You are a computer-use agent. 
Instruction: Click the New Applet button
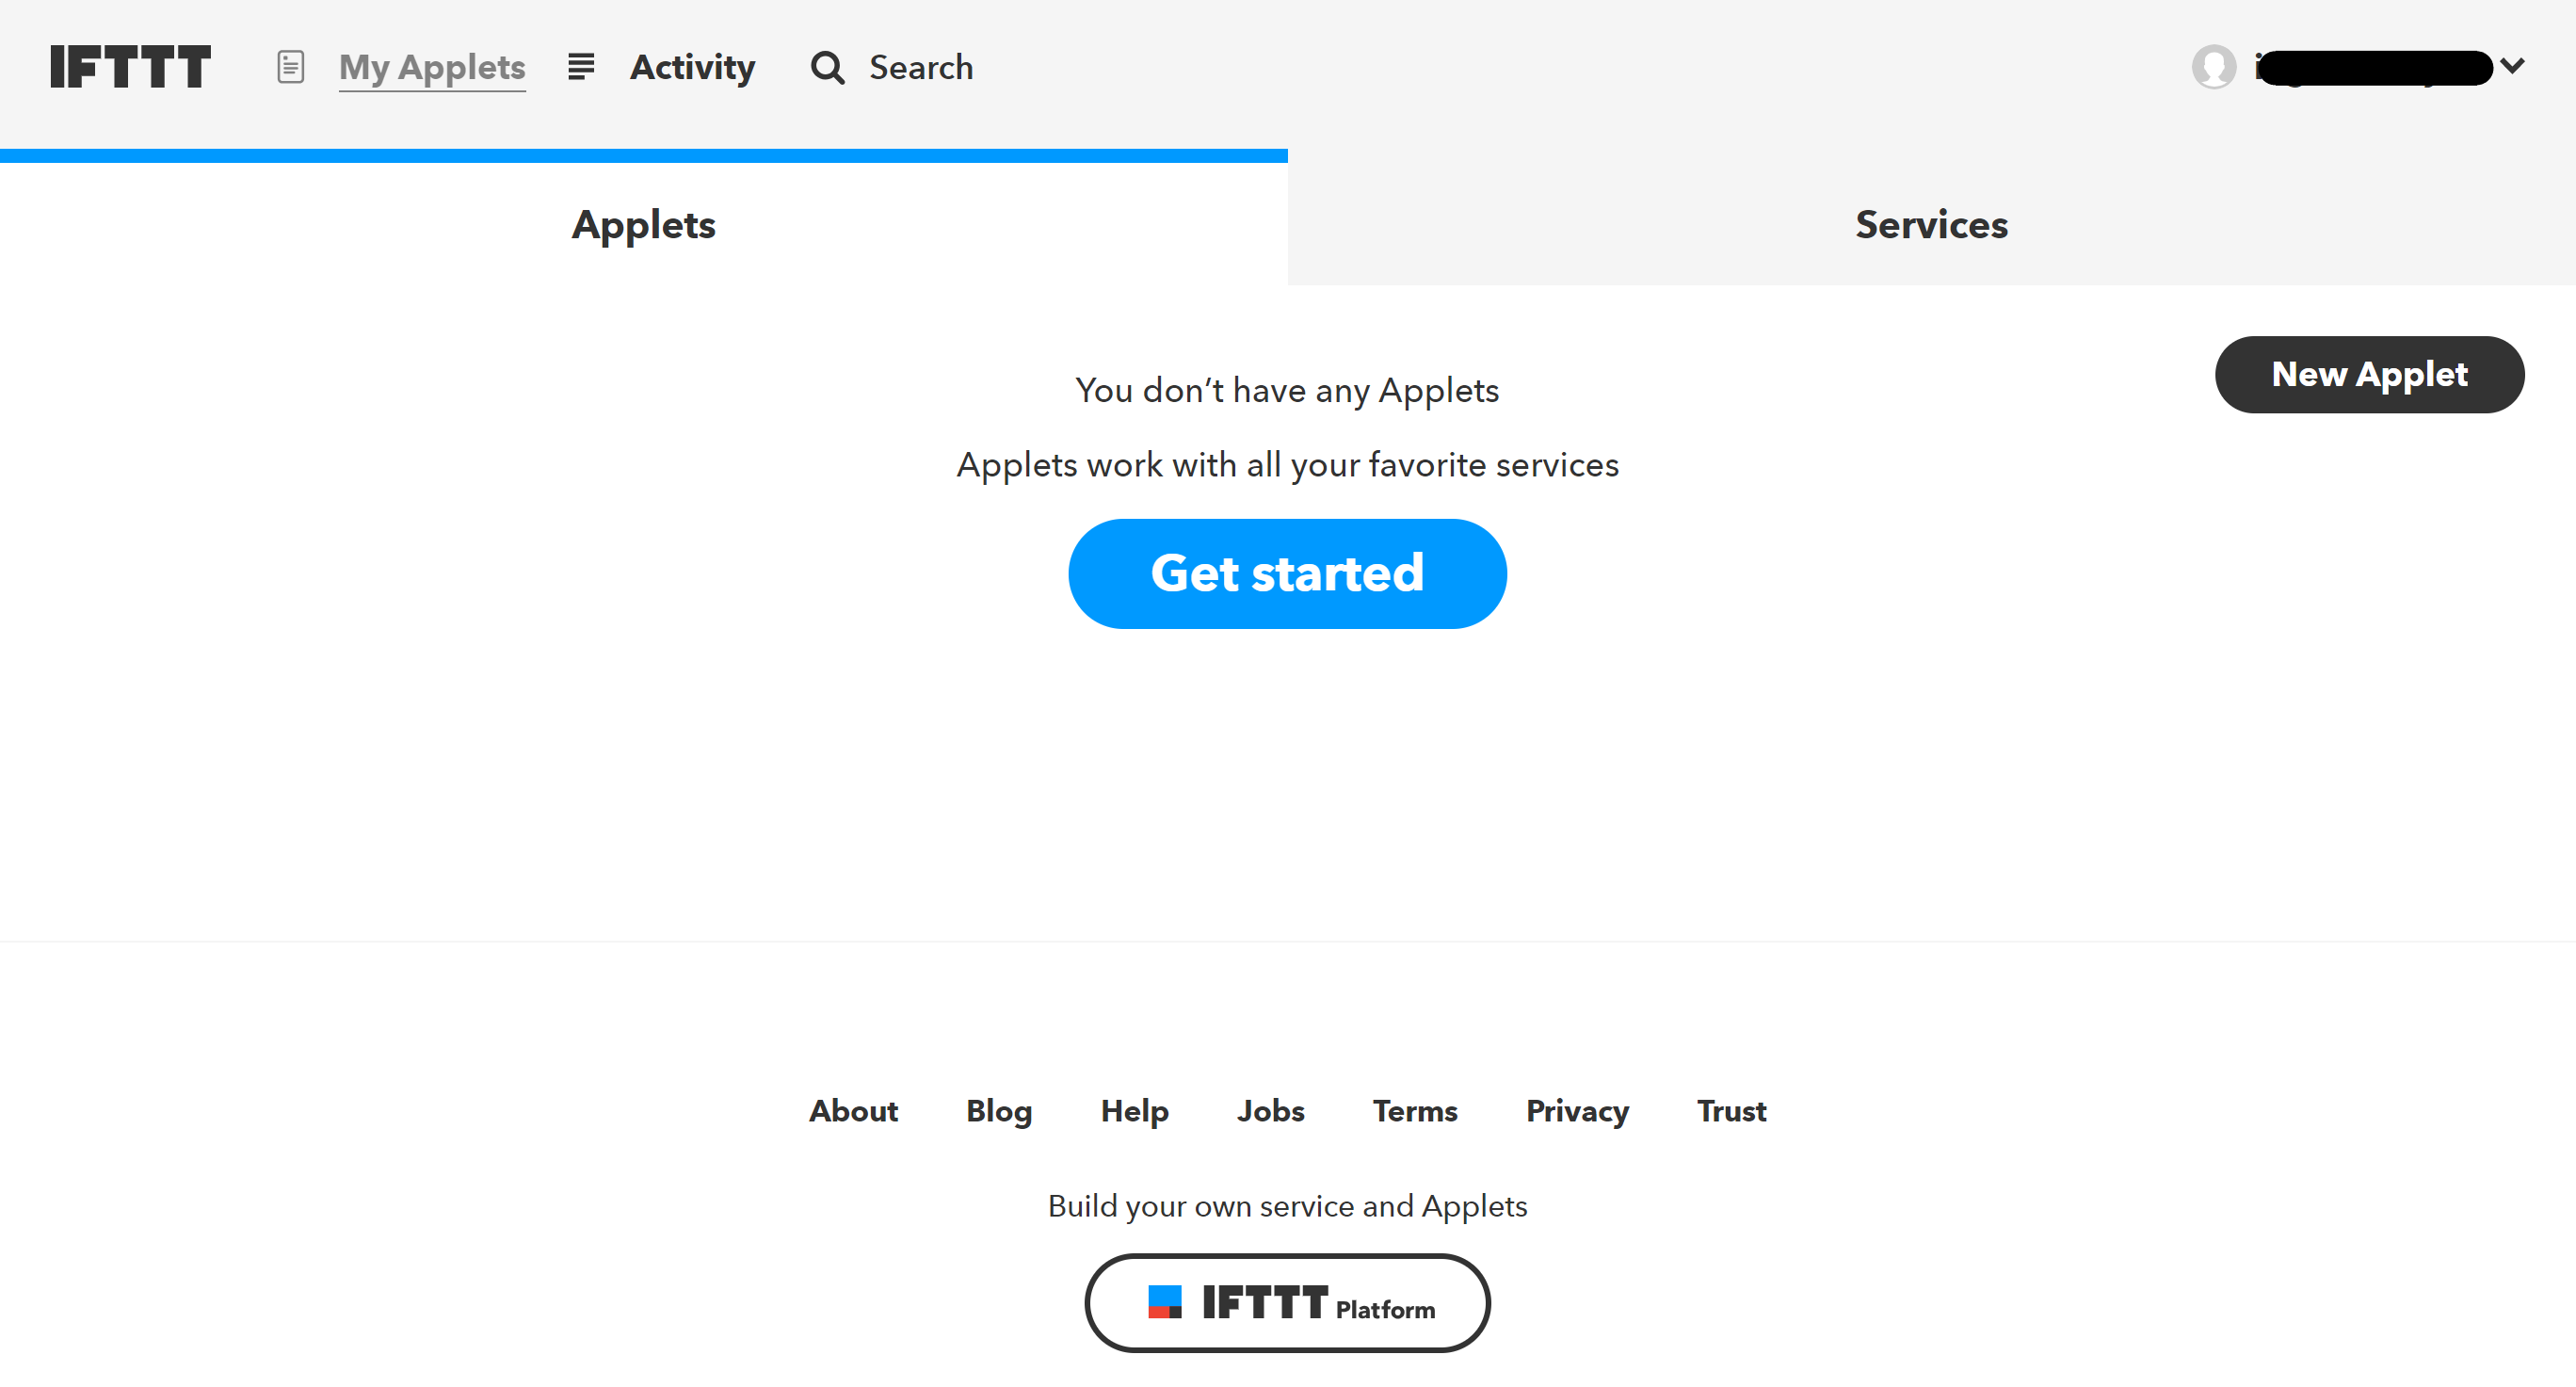(2370, 374)
